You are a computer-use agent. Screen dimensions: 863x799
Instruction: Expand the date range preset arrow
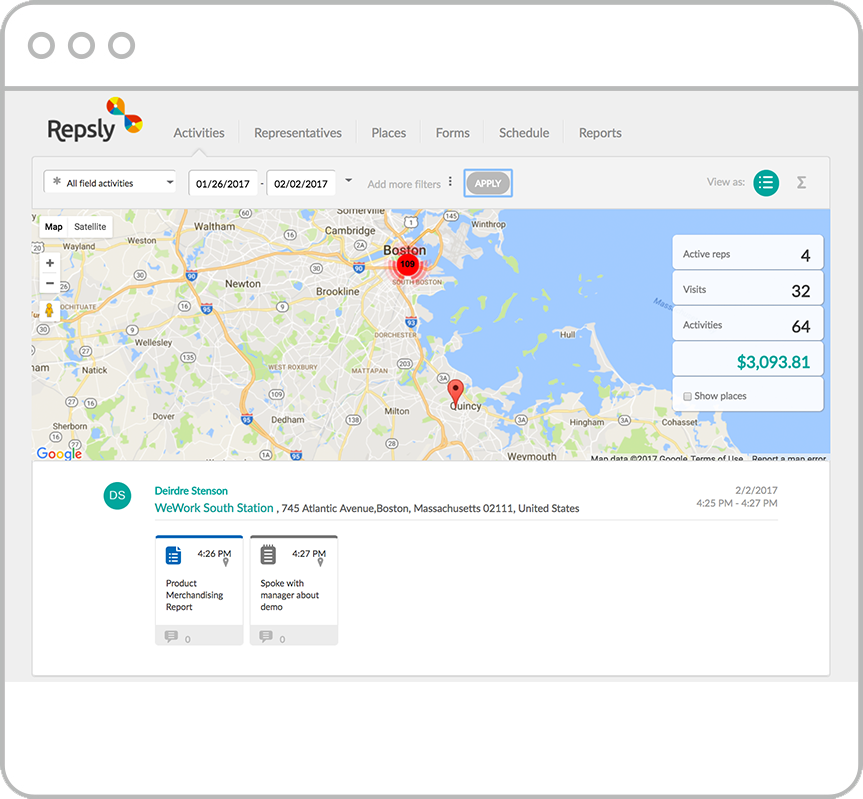tap(348, 180)
